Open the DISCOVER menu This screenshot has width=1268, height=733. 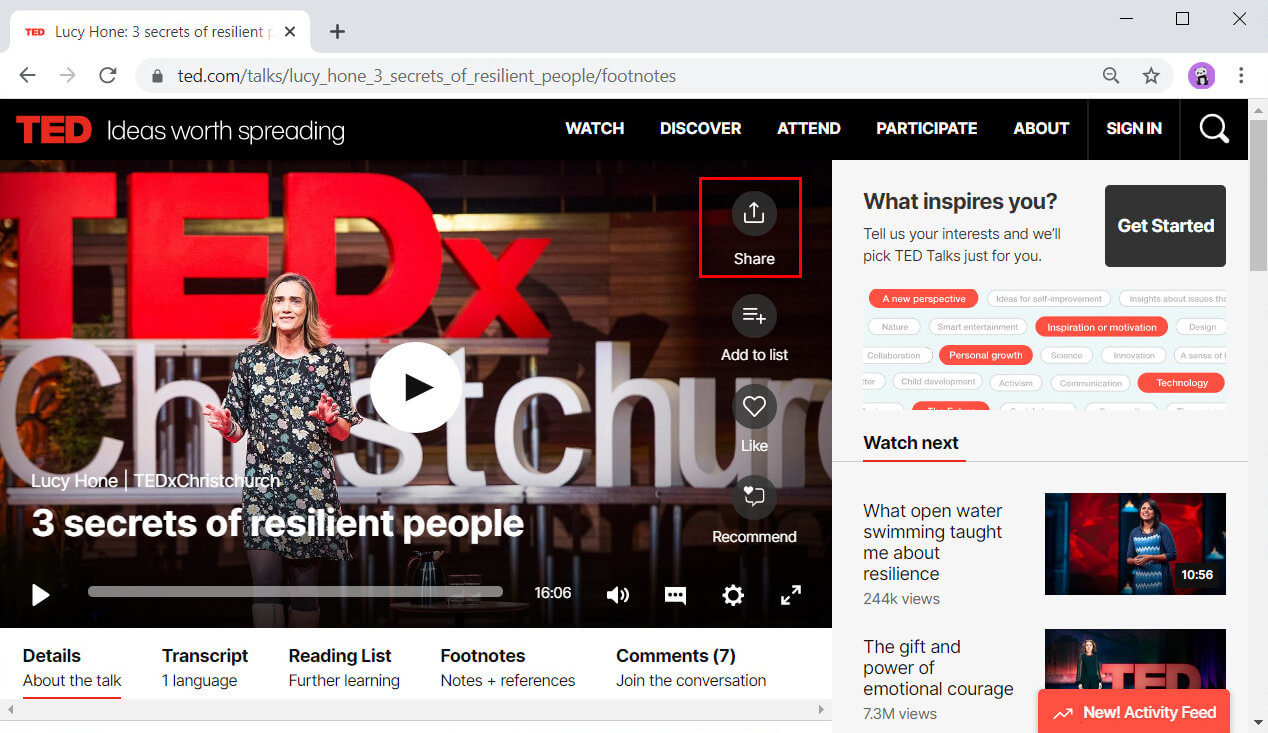(x=700, y=128)
